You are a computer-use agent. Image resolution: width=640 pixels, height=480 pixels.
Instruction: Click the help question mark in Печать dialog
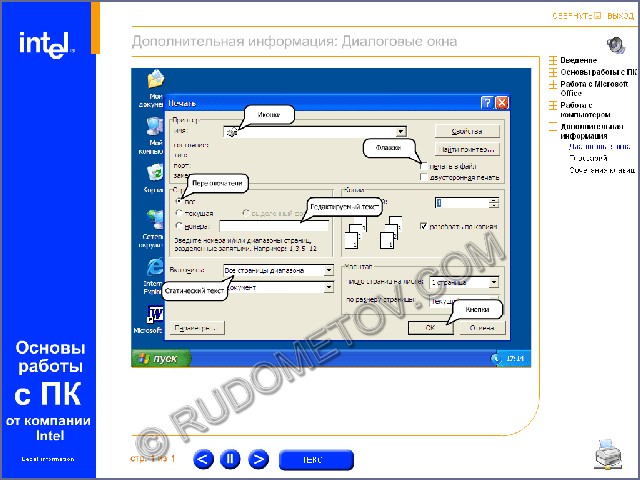point(487,102)
